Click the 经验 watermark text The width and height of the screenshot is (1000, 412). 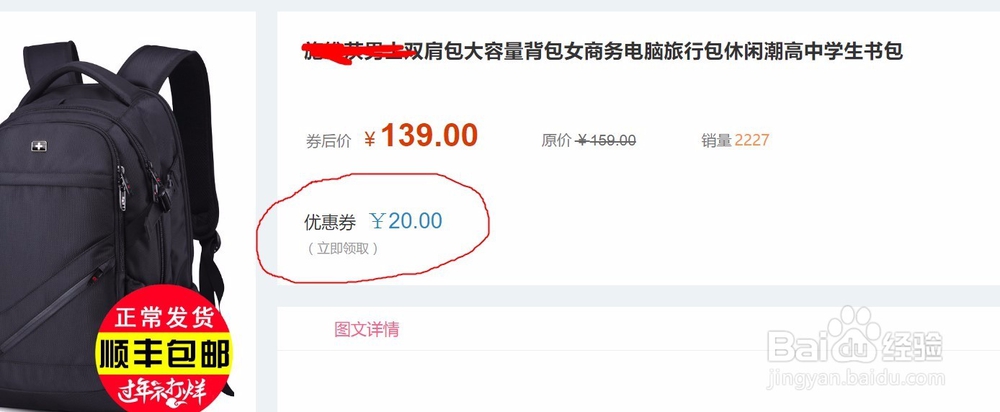point(913,347)
